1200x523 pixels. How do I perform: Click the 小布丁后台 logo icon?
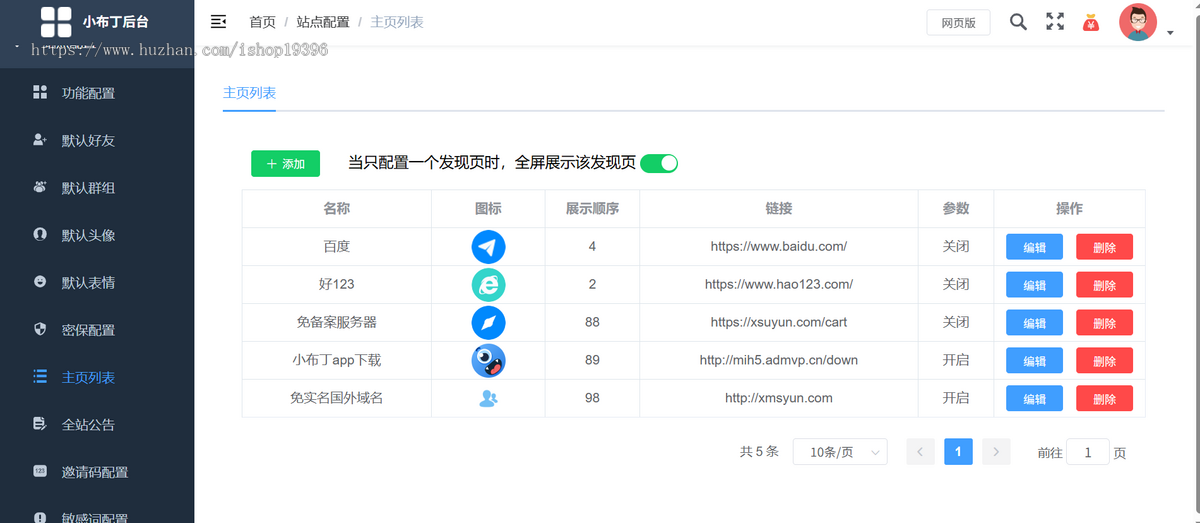coord(56,22)
